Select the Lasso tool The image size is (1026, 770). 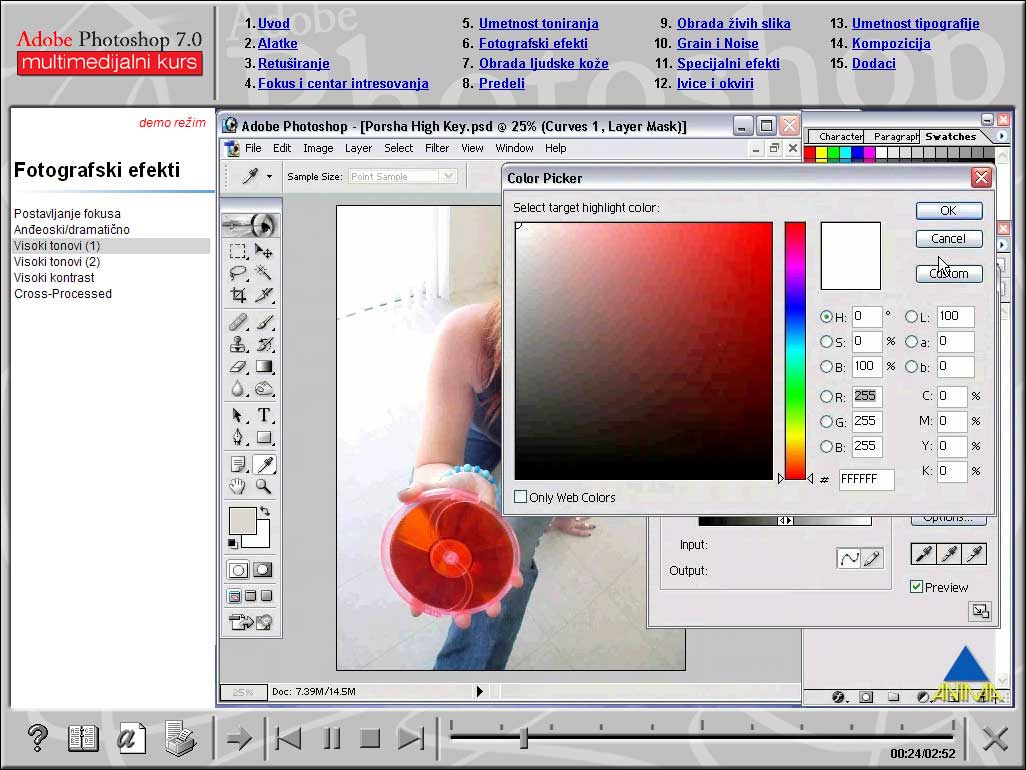[237, 270]
